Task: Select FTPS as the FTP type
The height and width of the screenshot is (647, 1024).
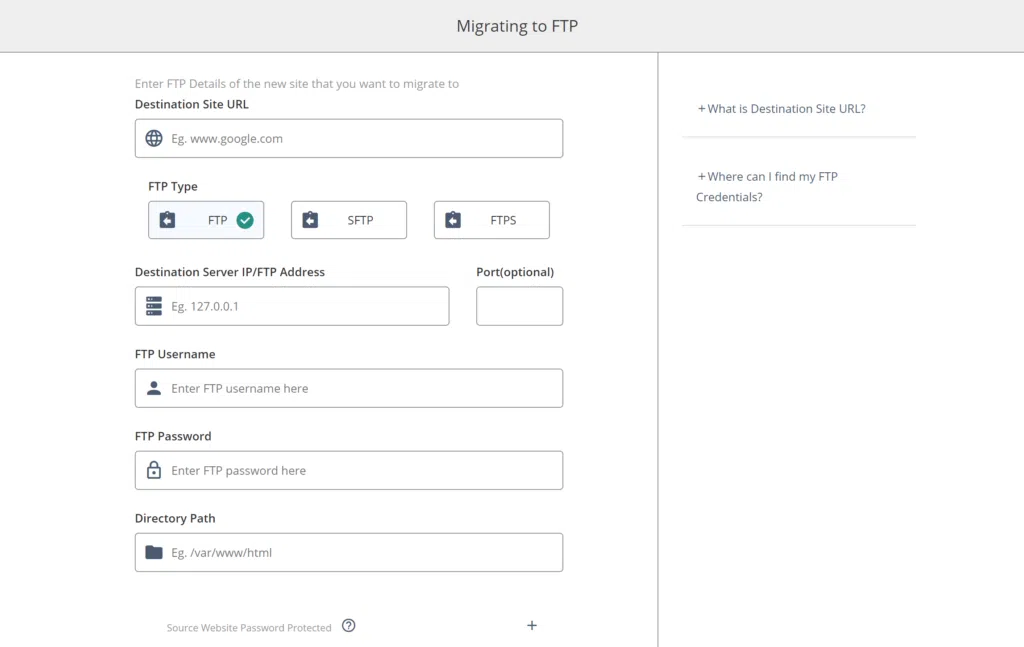Action: pyautogui.click(x=491, y=219)
